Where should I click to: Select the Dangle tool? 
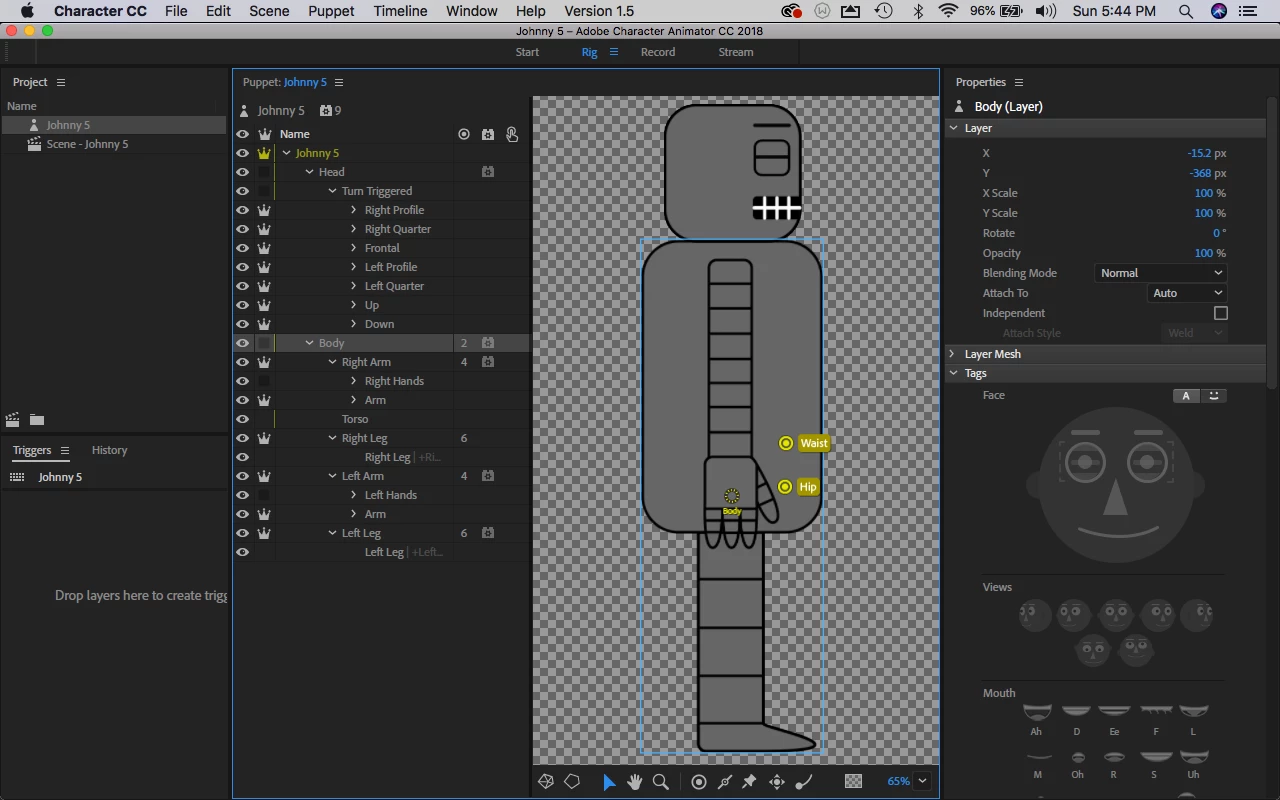802,782
